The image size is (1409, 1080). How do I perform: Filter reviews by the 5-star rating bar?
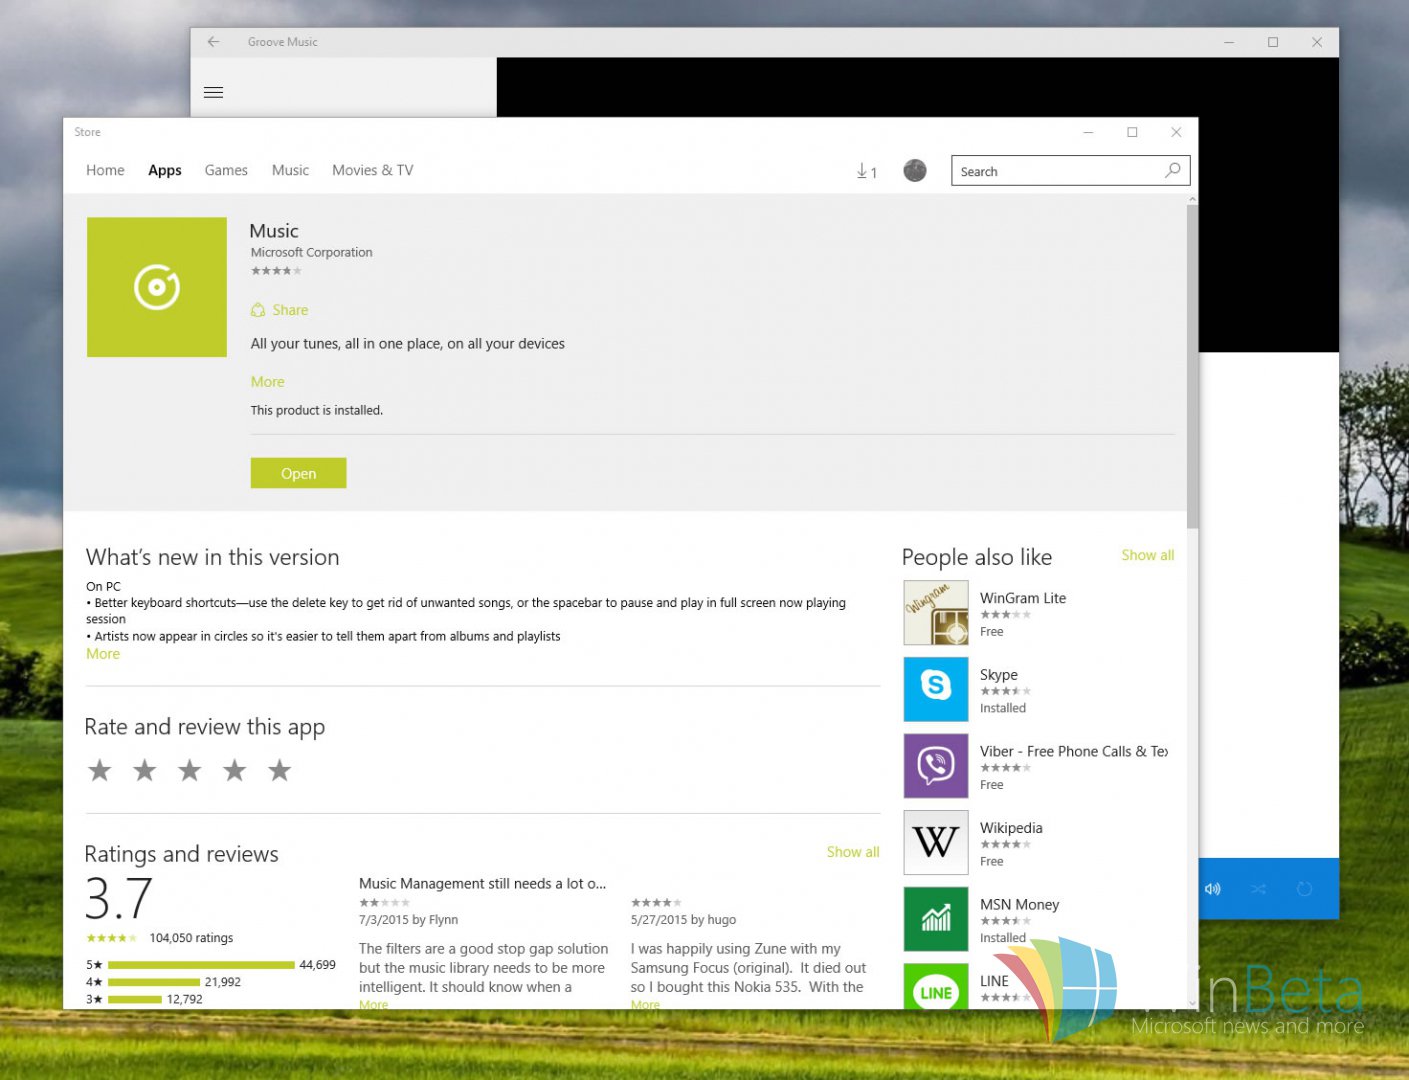tap(201, 965)
